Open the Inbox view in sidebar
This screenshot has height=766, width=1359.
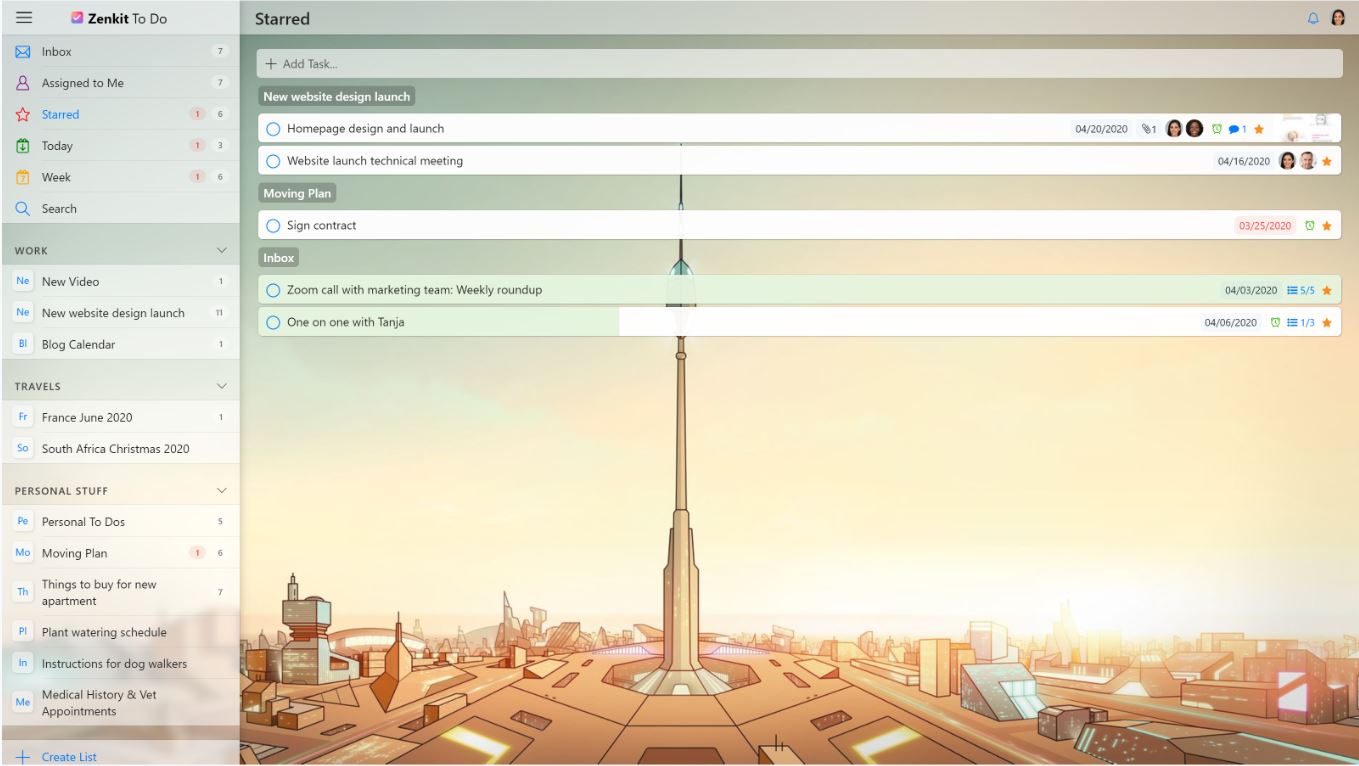[x=57, y=52]
